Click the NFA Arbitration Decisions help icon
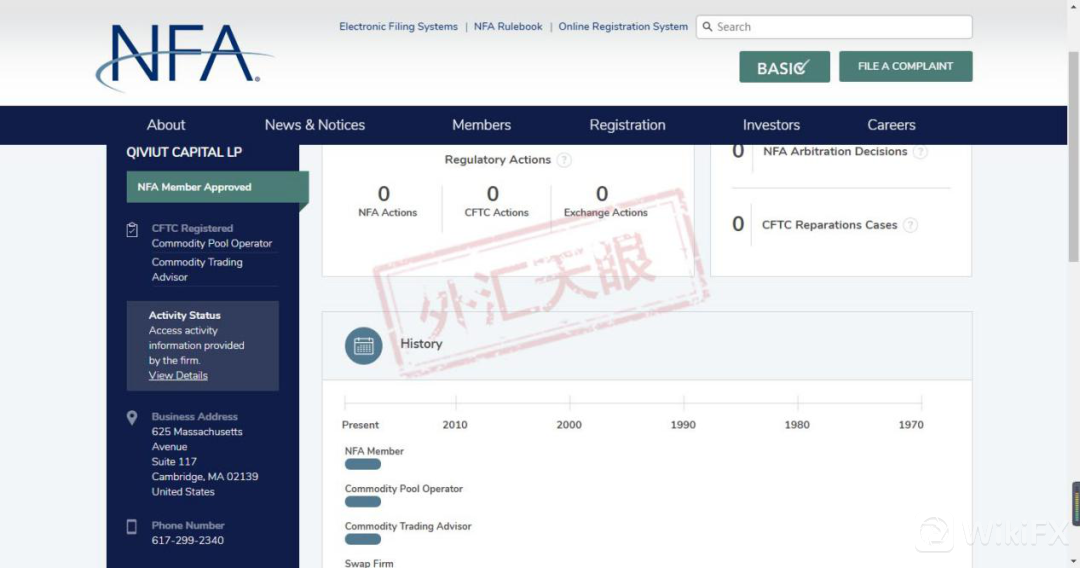Viewport: 1080px width, 568px height. 920,151
